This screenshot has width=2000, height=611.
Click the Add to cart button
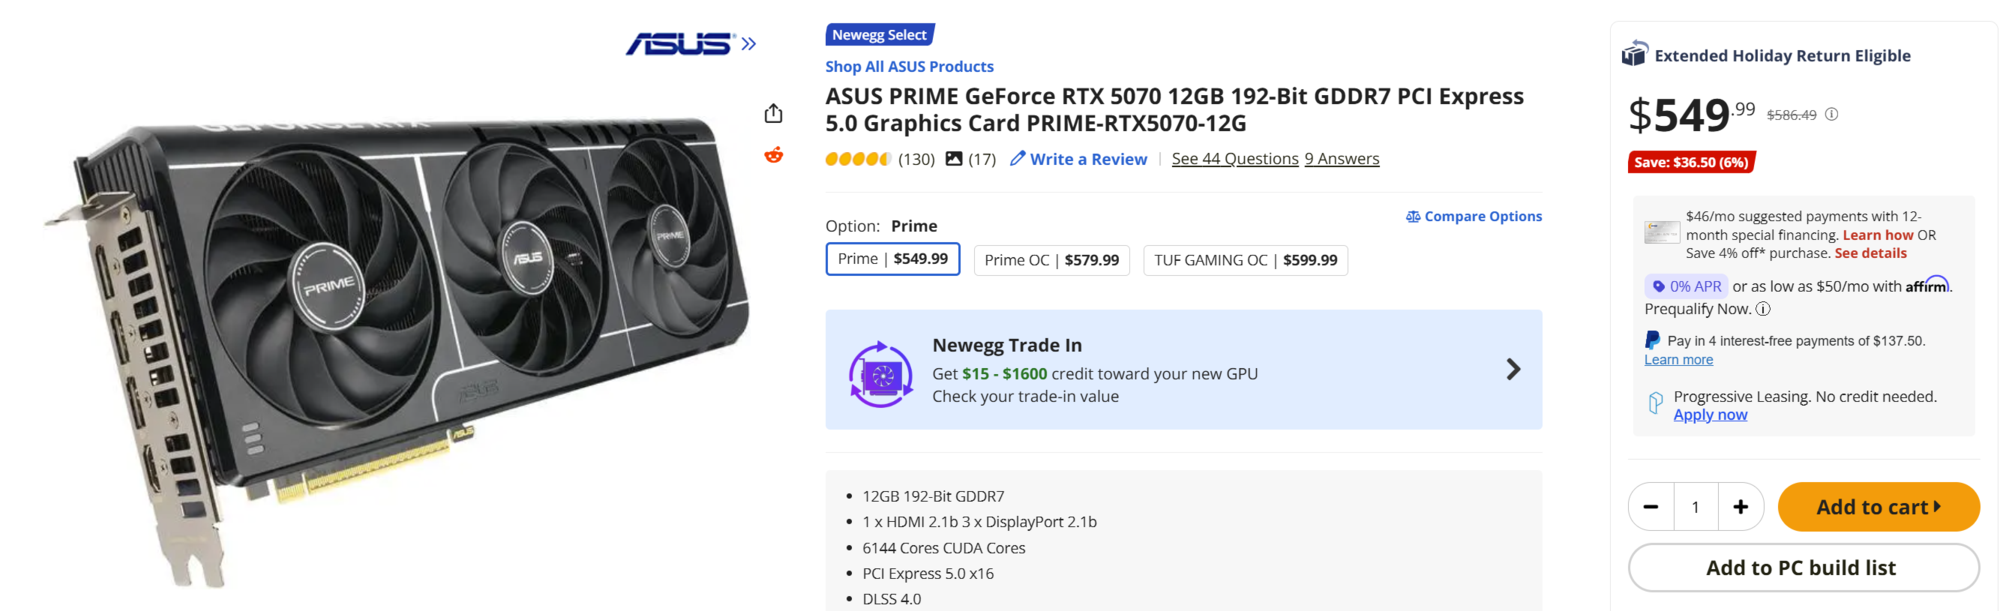[x=1878, y=507]
